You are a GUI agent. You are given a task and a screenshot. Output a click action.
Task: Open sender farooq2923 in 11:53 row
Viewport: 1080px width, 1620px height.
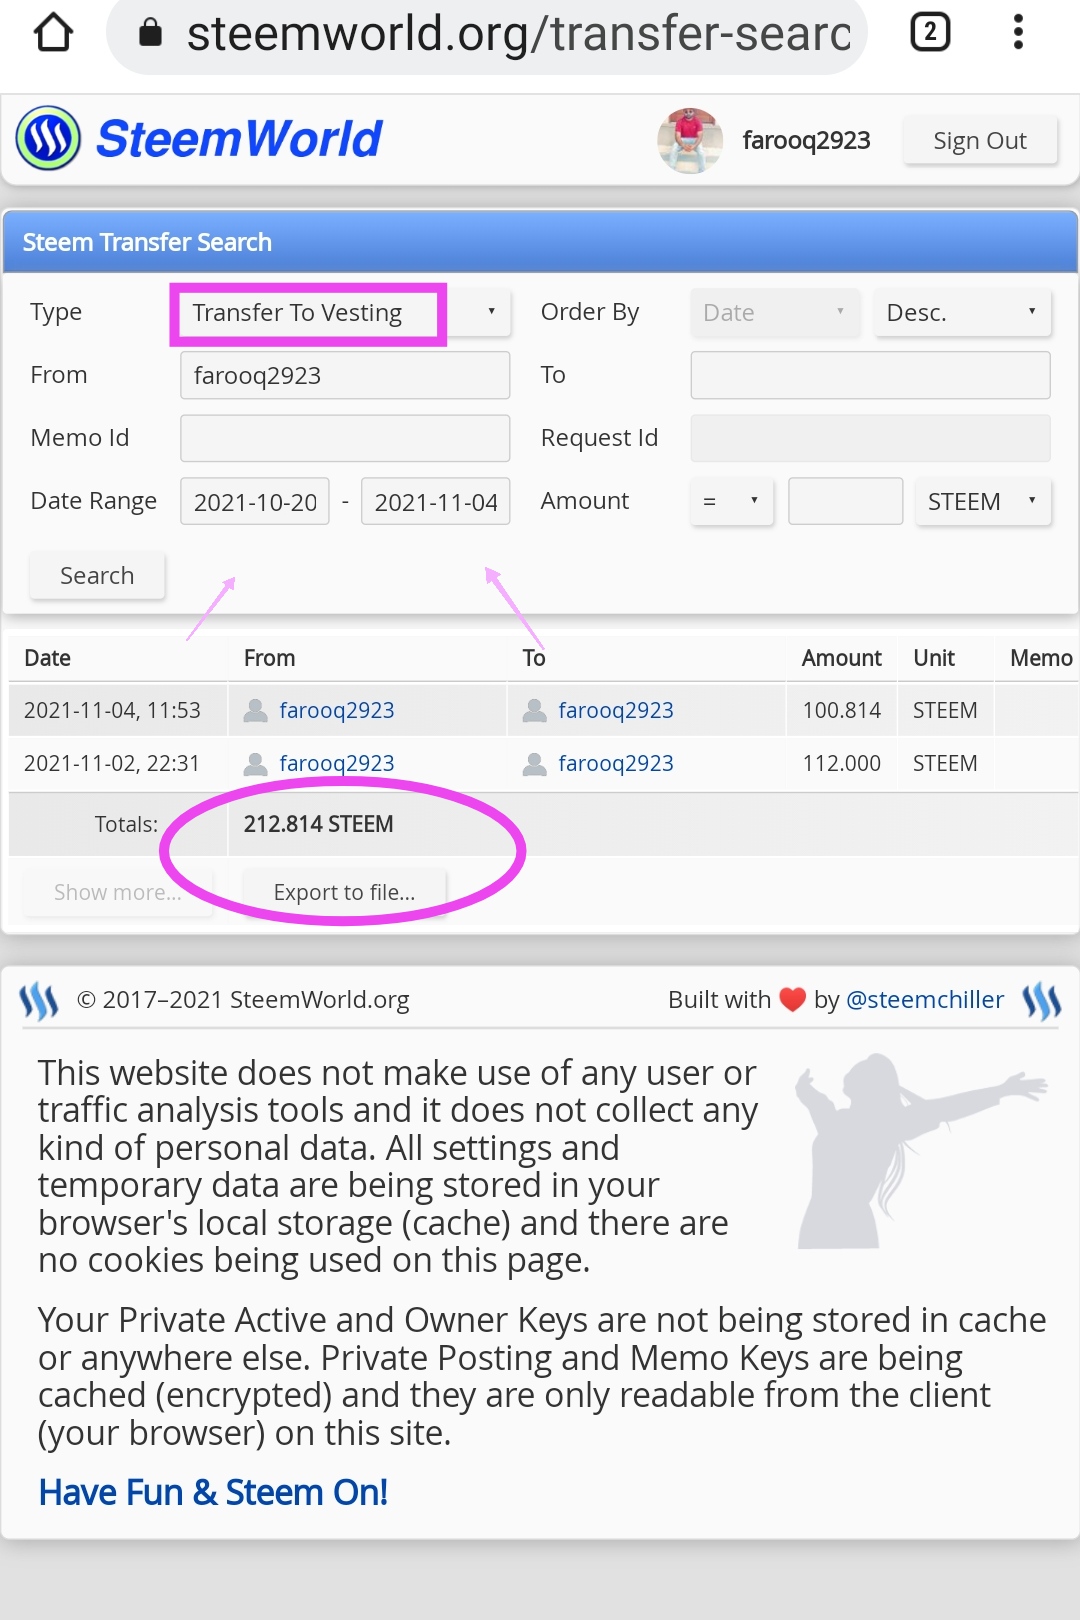337,711
